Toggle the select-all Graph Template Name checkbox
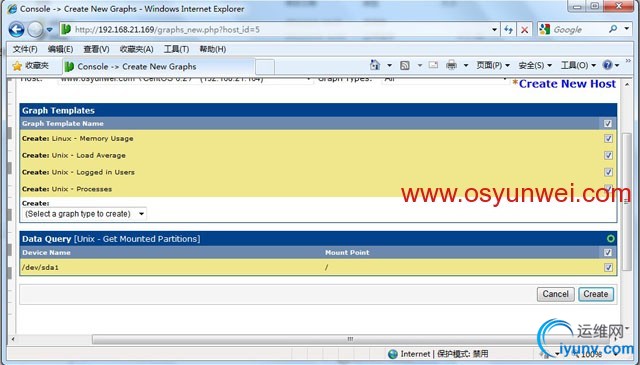Screen dimensions: 640x365 608,124
